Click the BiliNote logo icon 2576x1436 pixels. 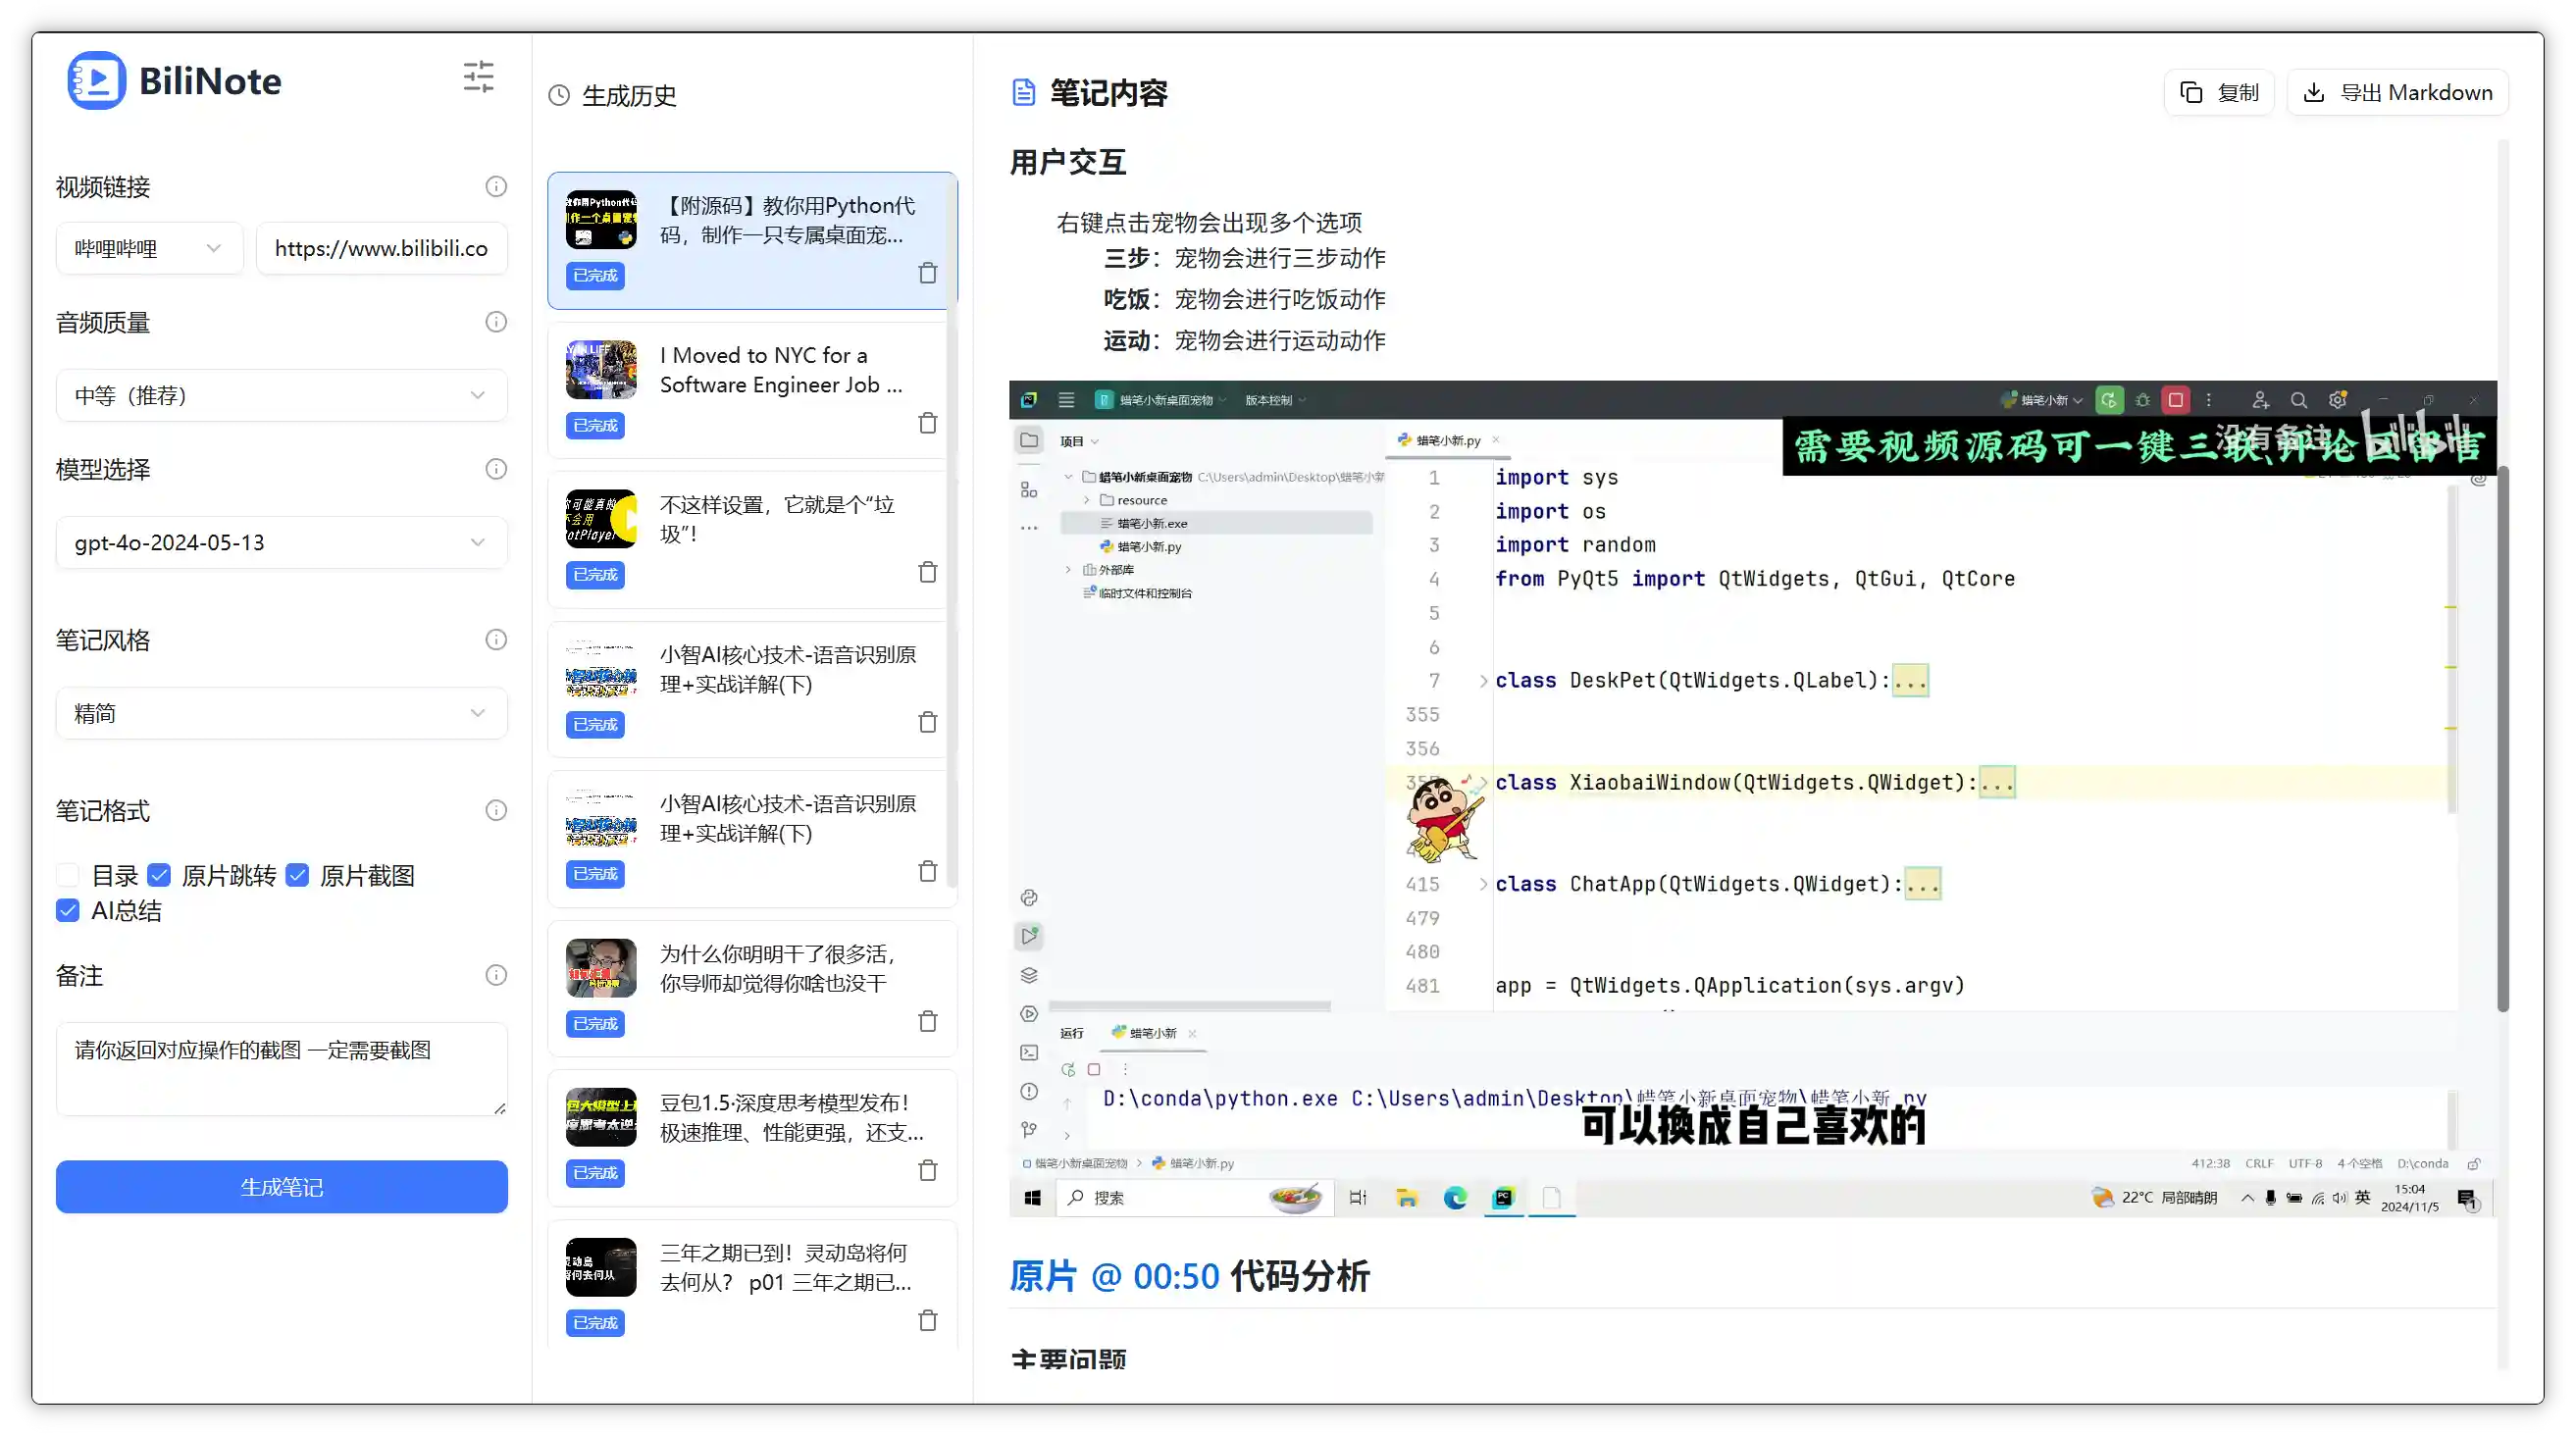[95, 80]
